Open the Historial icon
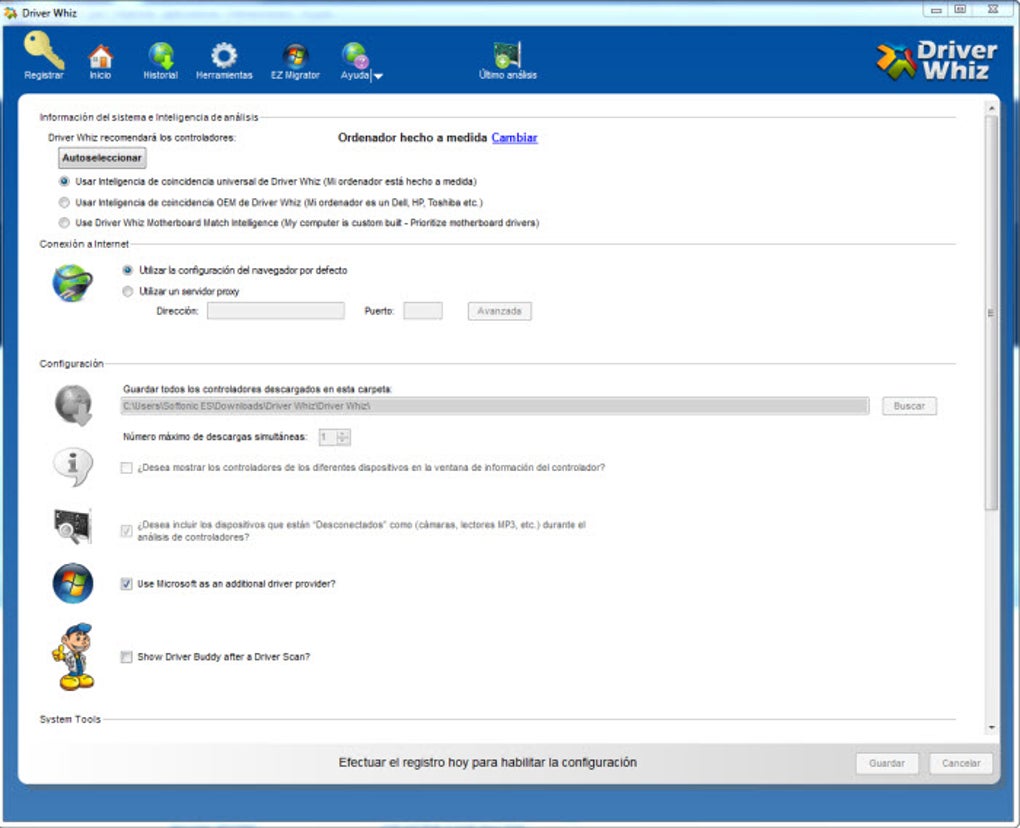The height and width of the screenshot is (828, 1020). point(161,56)
